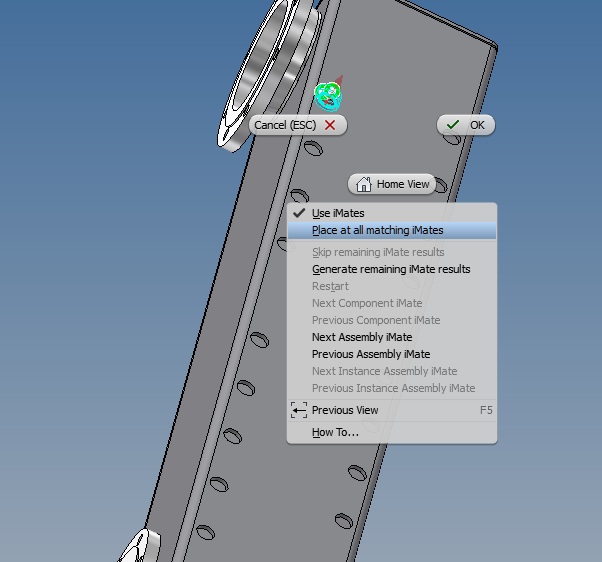Click the green iMate glyph above the plate
The height and width of the screenshot is (562, 602).
tap(327, 95)
